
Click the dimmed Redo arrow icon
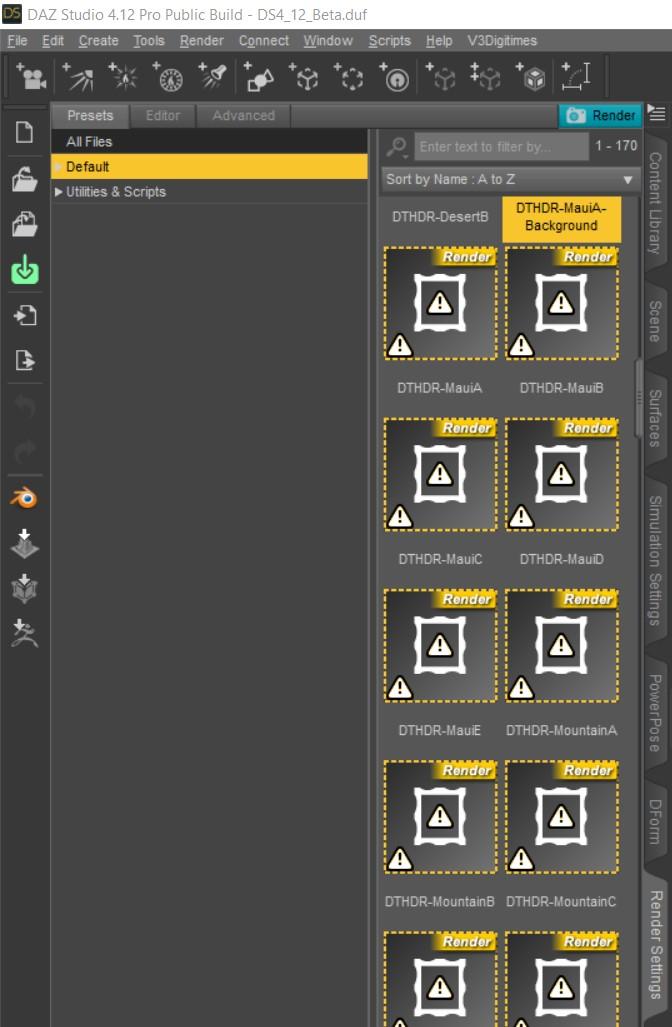25,452
